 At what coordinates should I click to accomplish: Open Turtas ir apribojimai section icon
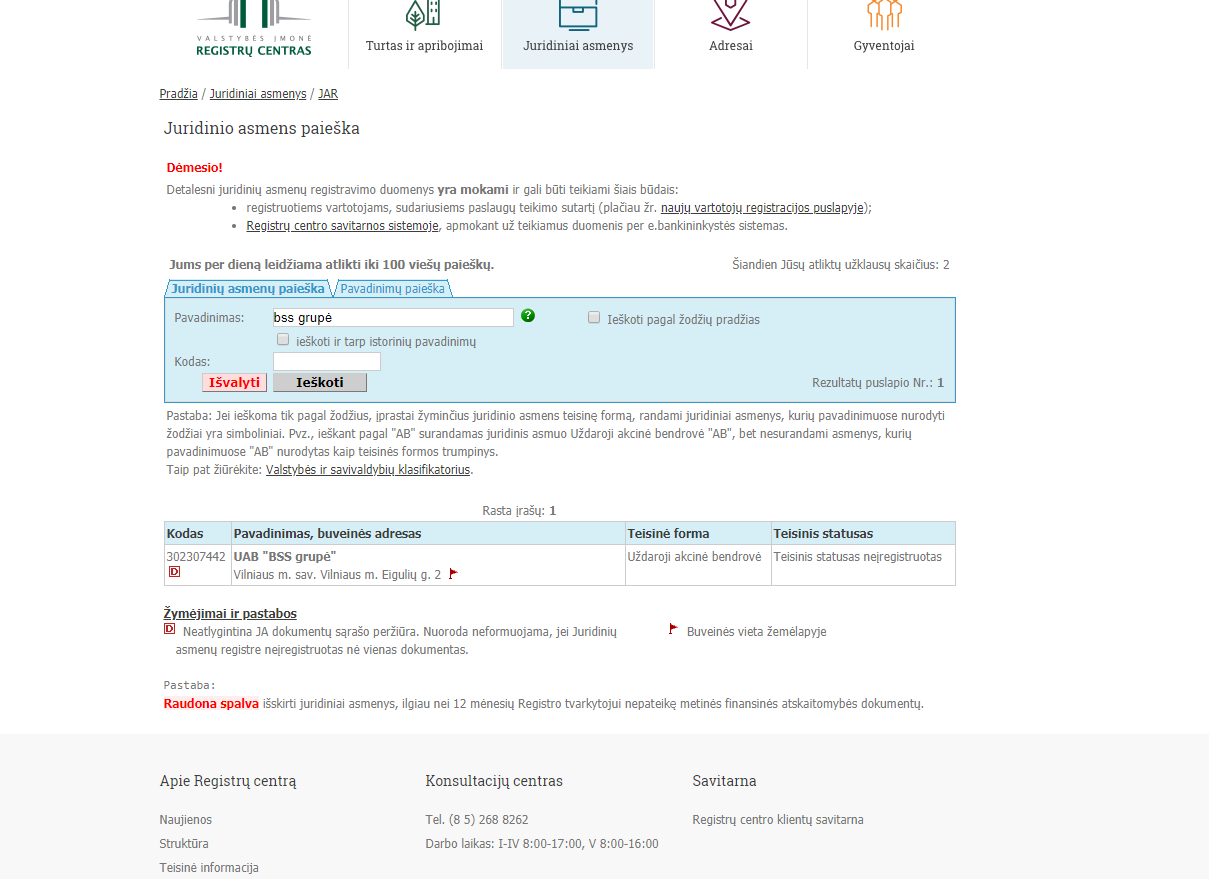pyautogui.click(x=423, y=14)
